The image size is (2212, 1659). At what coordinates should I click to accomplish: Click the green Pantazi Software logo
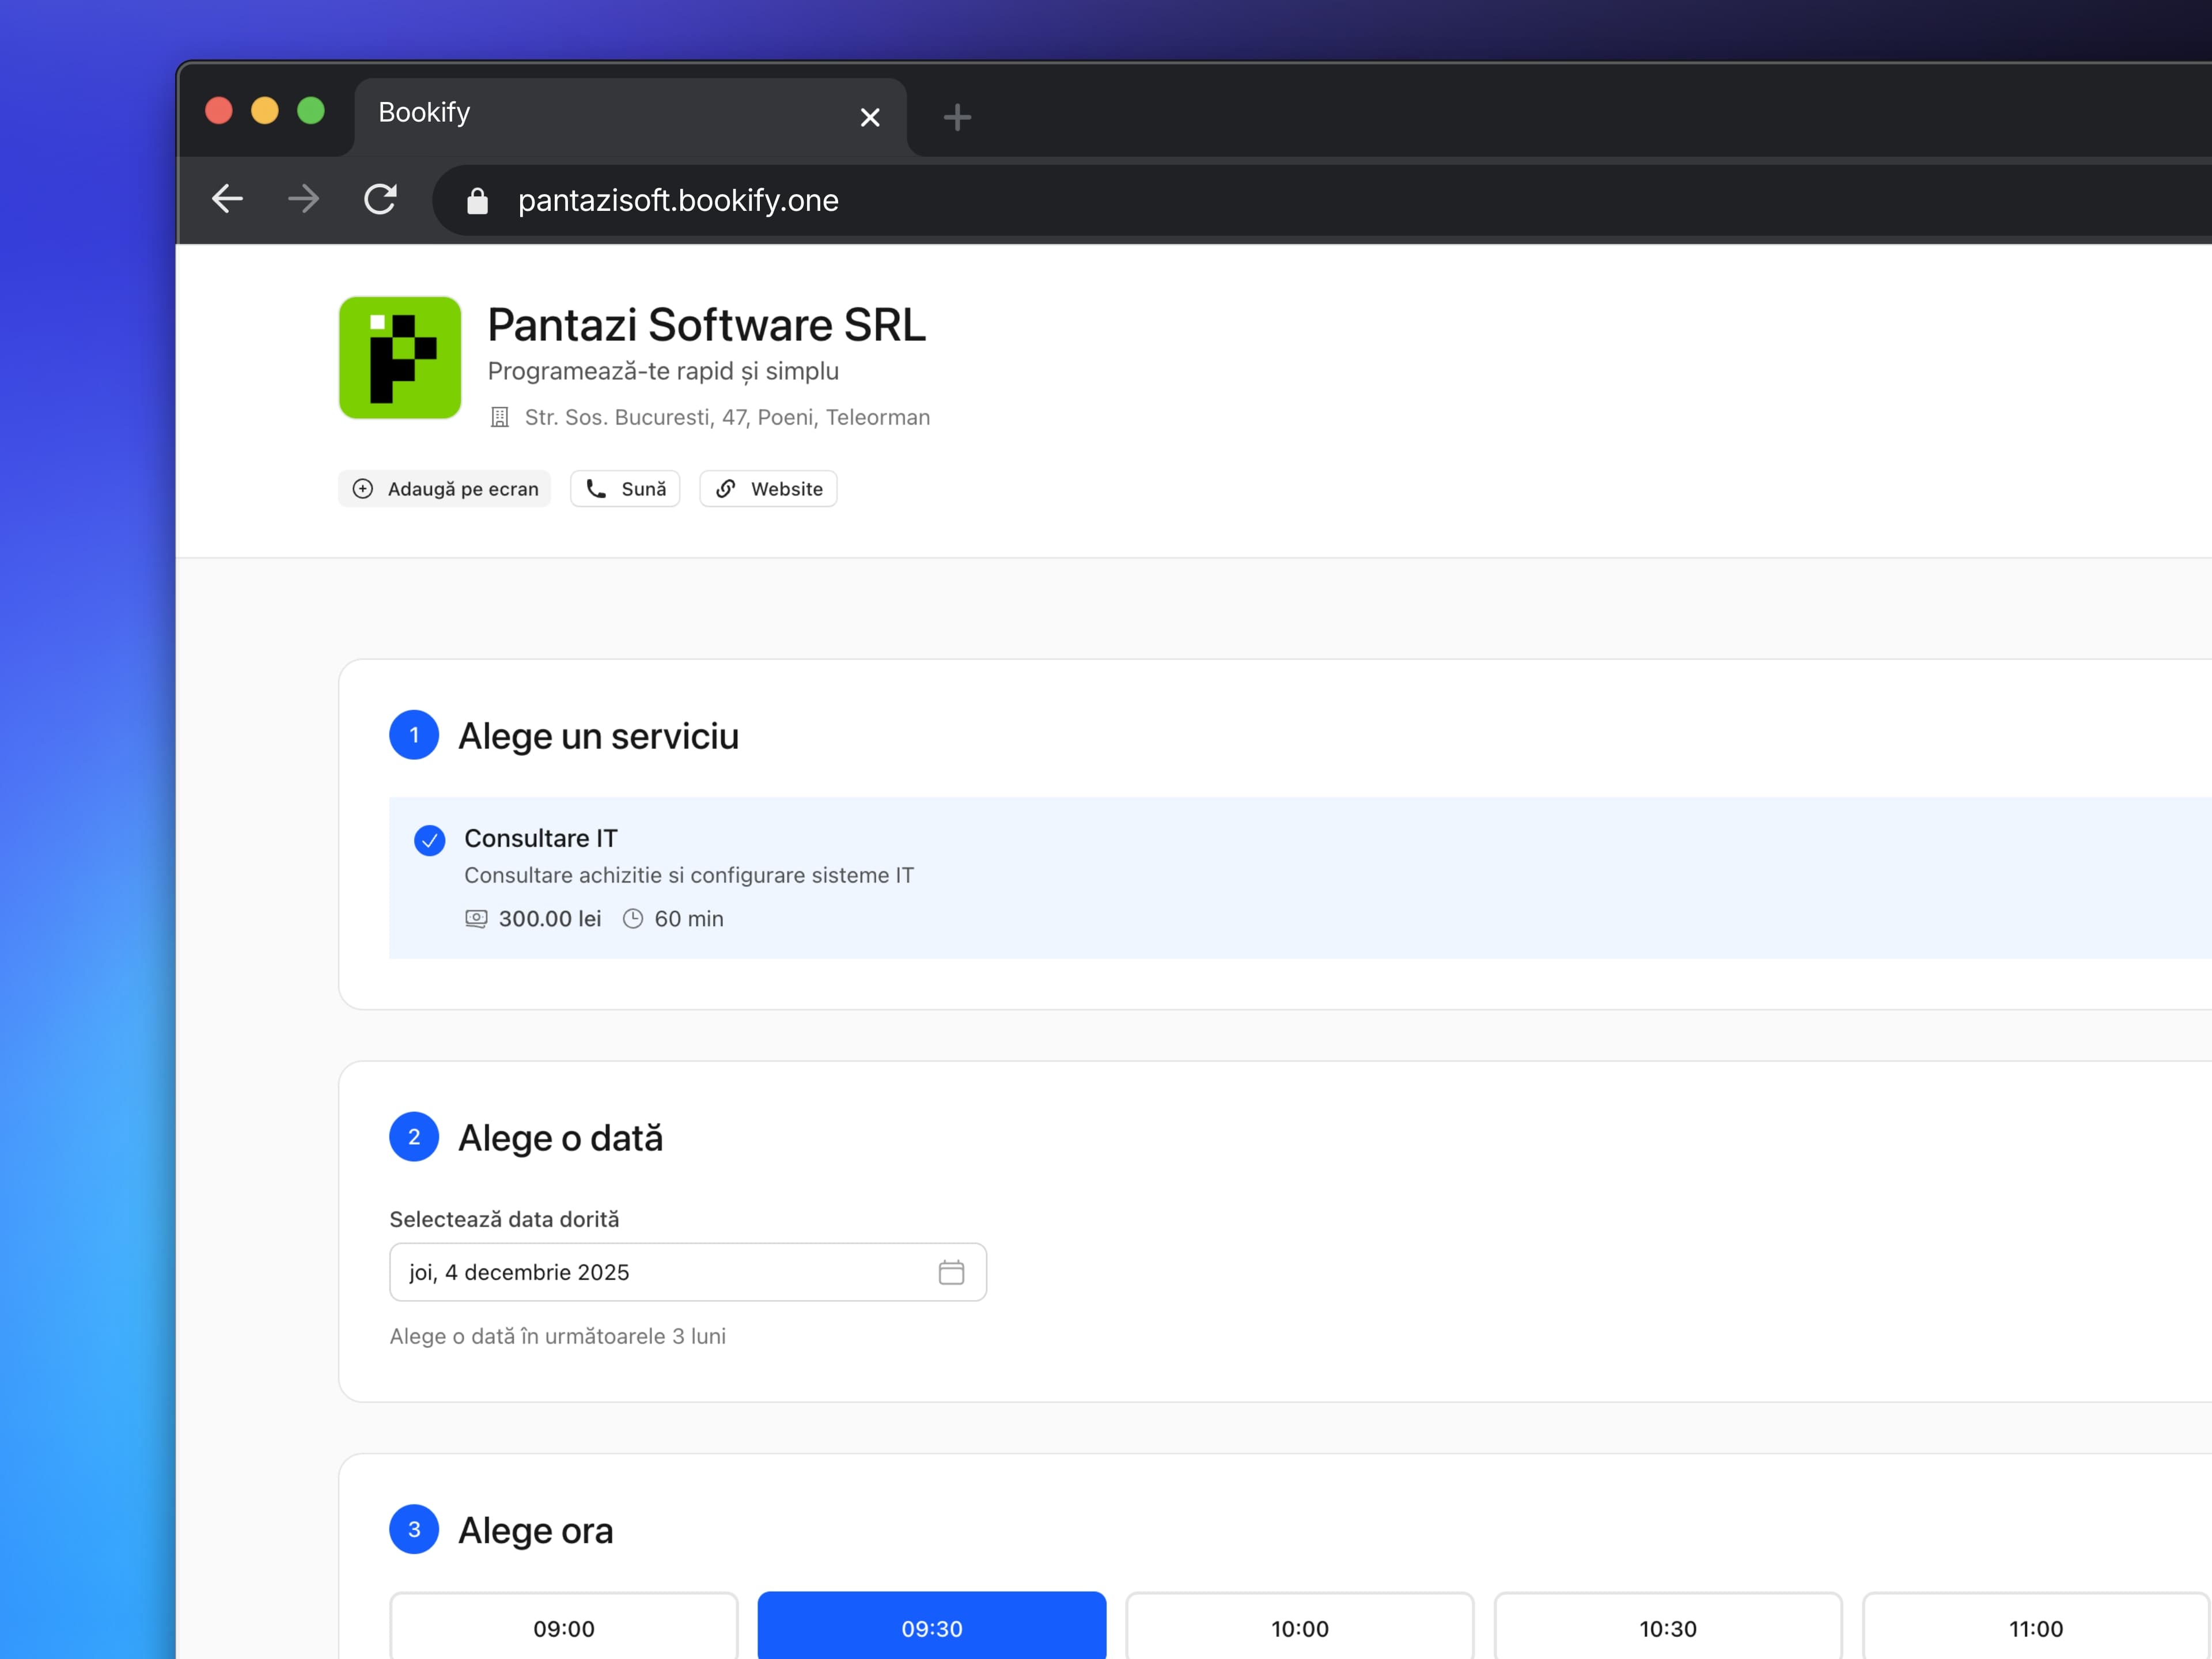pos(399,357)
